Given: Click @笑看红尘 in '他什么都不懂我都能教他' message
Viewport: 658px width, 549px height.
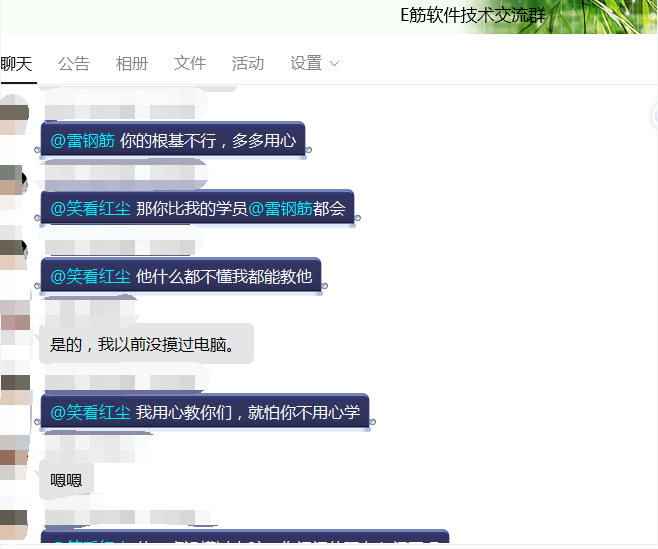Looking at the screenshot, I should click(91, 277).
